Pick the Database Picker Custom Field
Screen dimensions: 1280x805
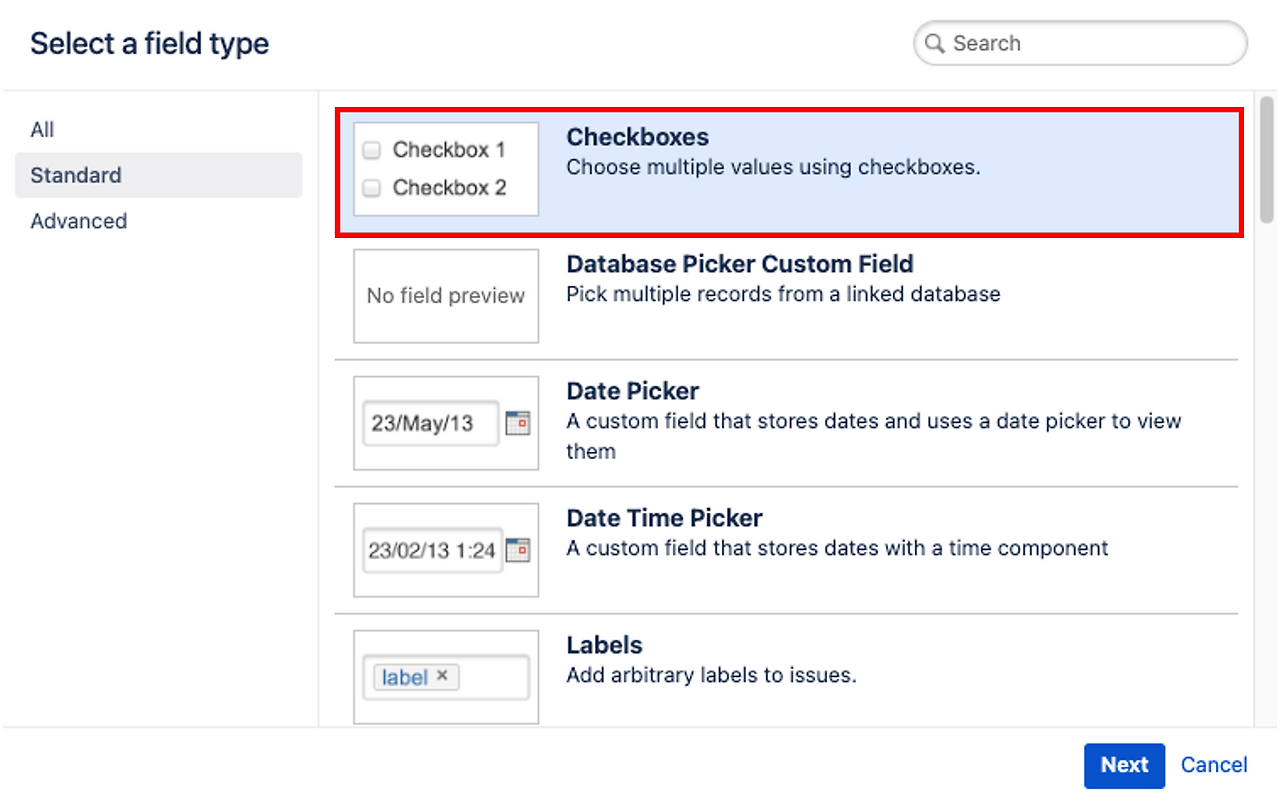(739, 265)
